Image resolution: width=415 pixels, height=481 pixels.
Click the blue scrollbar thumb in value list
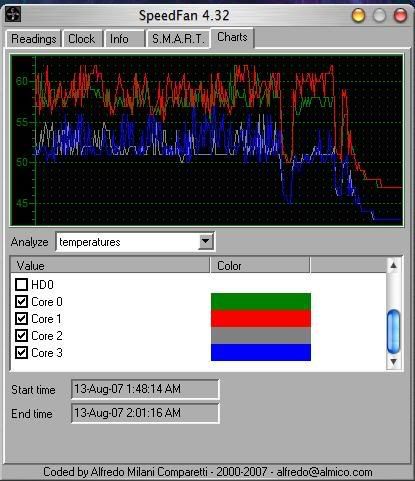tap(394, 331)
